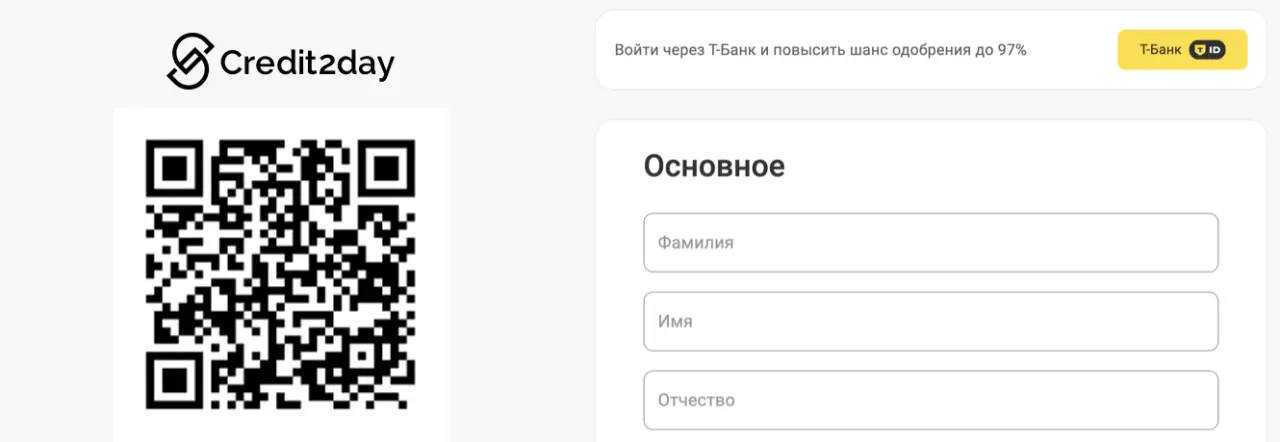1280x442 pixels.
Task: Click the Т-Банк ID login button
Action: click(1182, 50)
